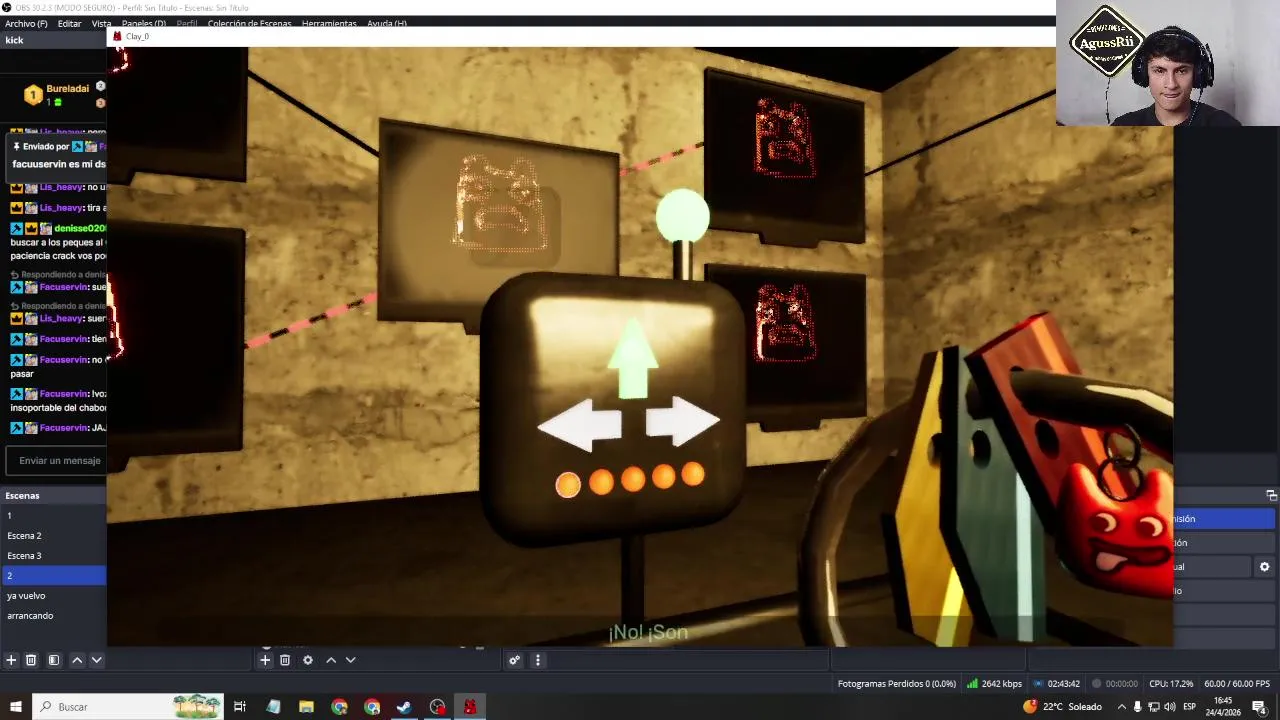Open advanced audio properties gears icon
Viewport: 1280px width, 720px height.
pyautogui.click(x=514, y=660)
